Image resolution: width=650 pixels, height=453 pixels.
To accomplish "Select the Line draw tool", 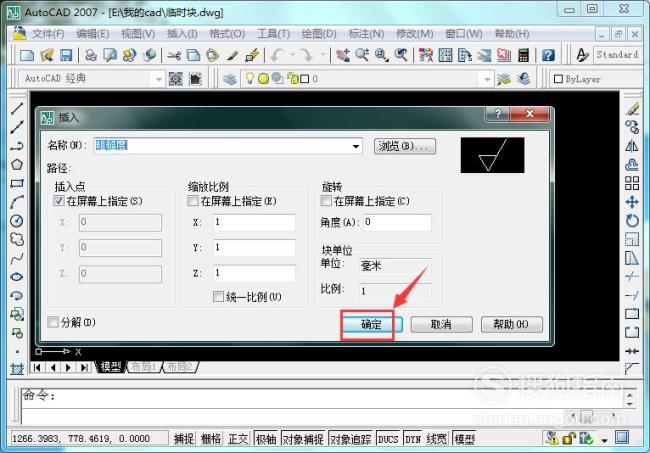I will pos(17,109).
